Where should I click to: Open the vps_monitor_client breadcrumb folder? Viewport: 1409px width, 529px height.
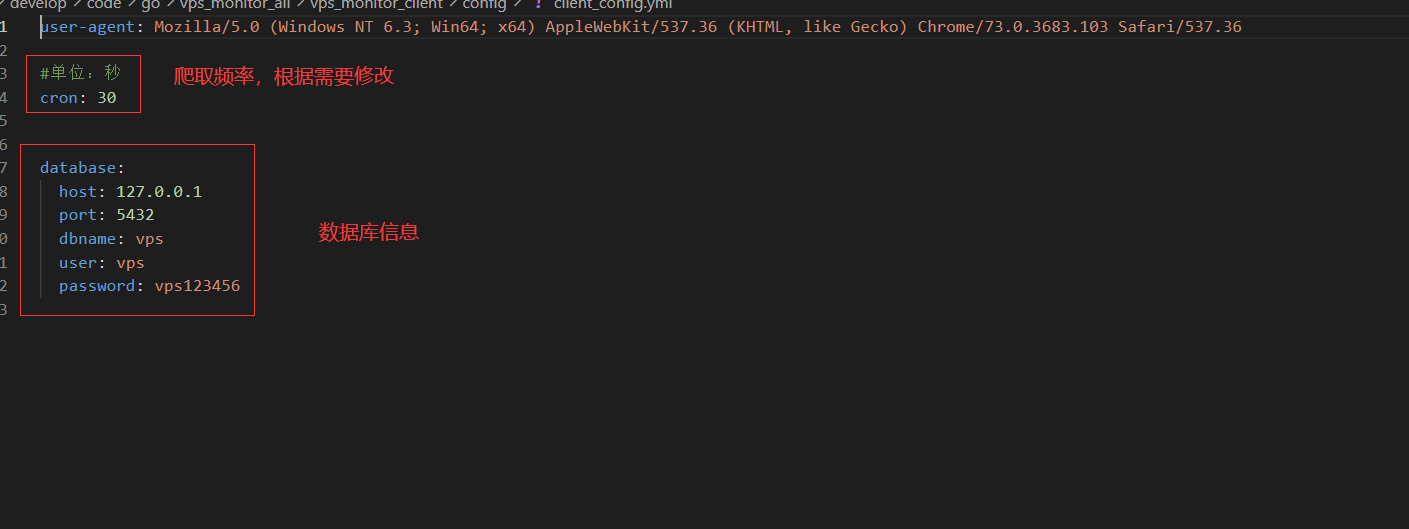376,4
